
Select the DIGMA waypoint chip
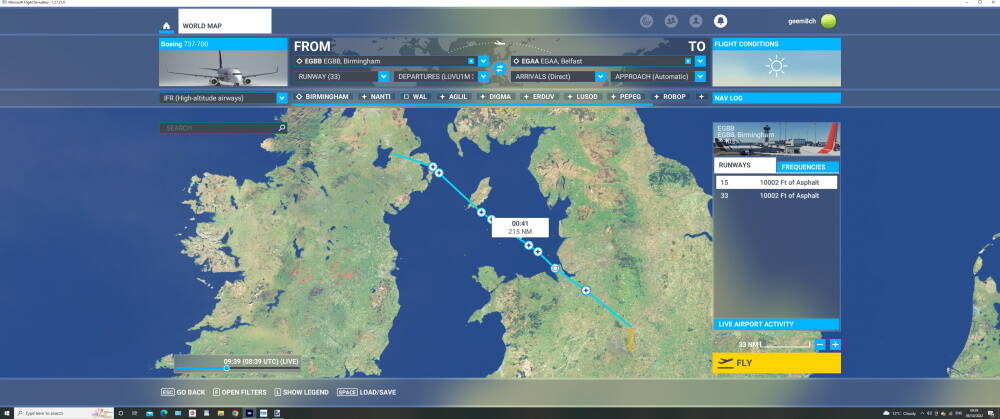[x=496, y=96]
